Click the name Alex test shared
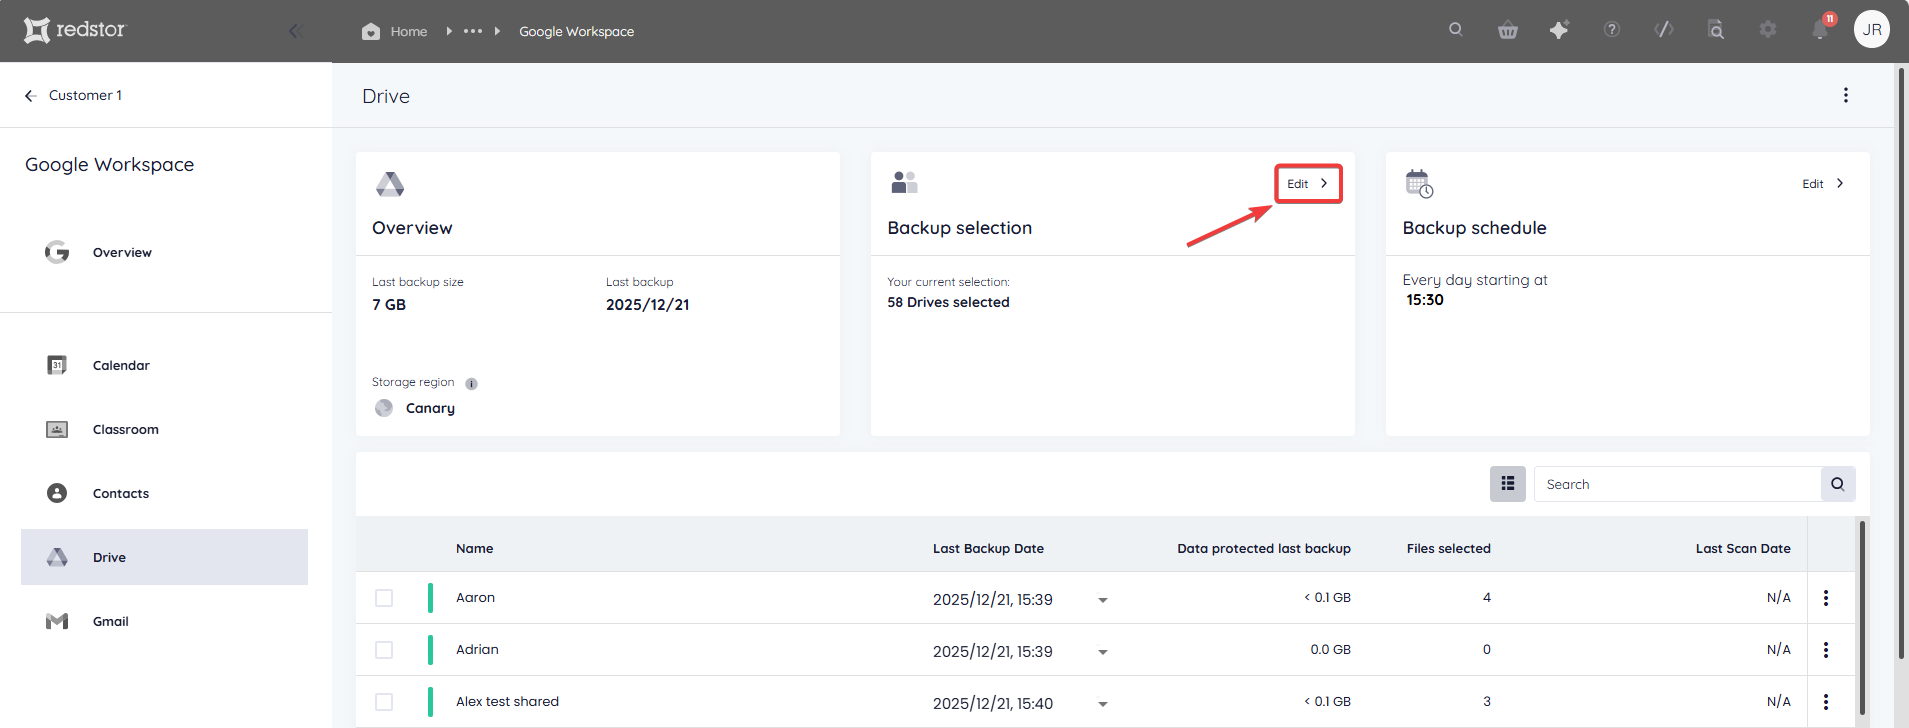Screen dimensions: 1909x728 pyautogui.click(x=507, y=702)
